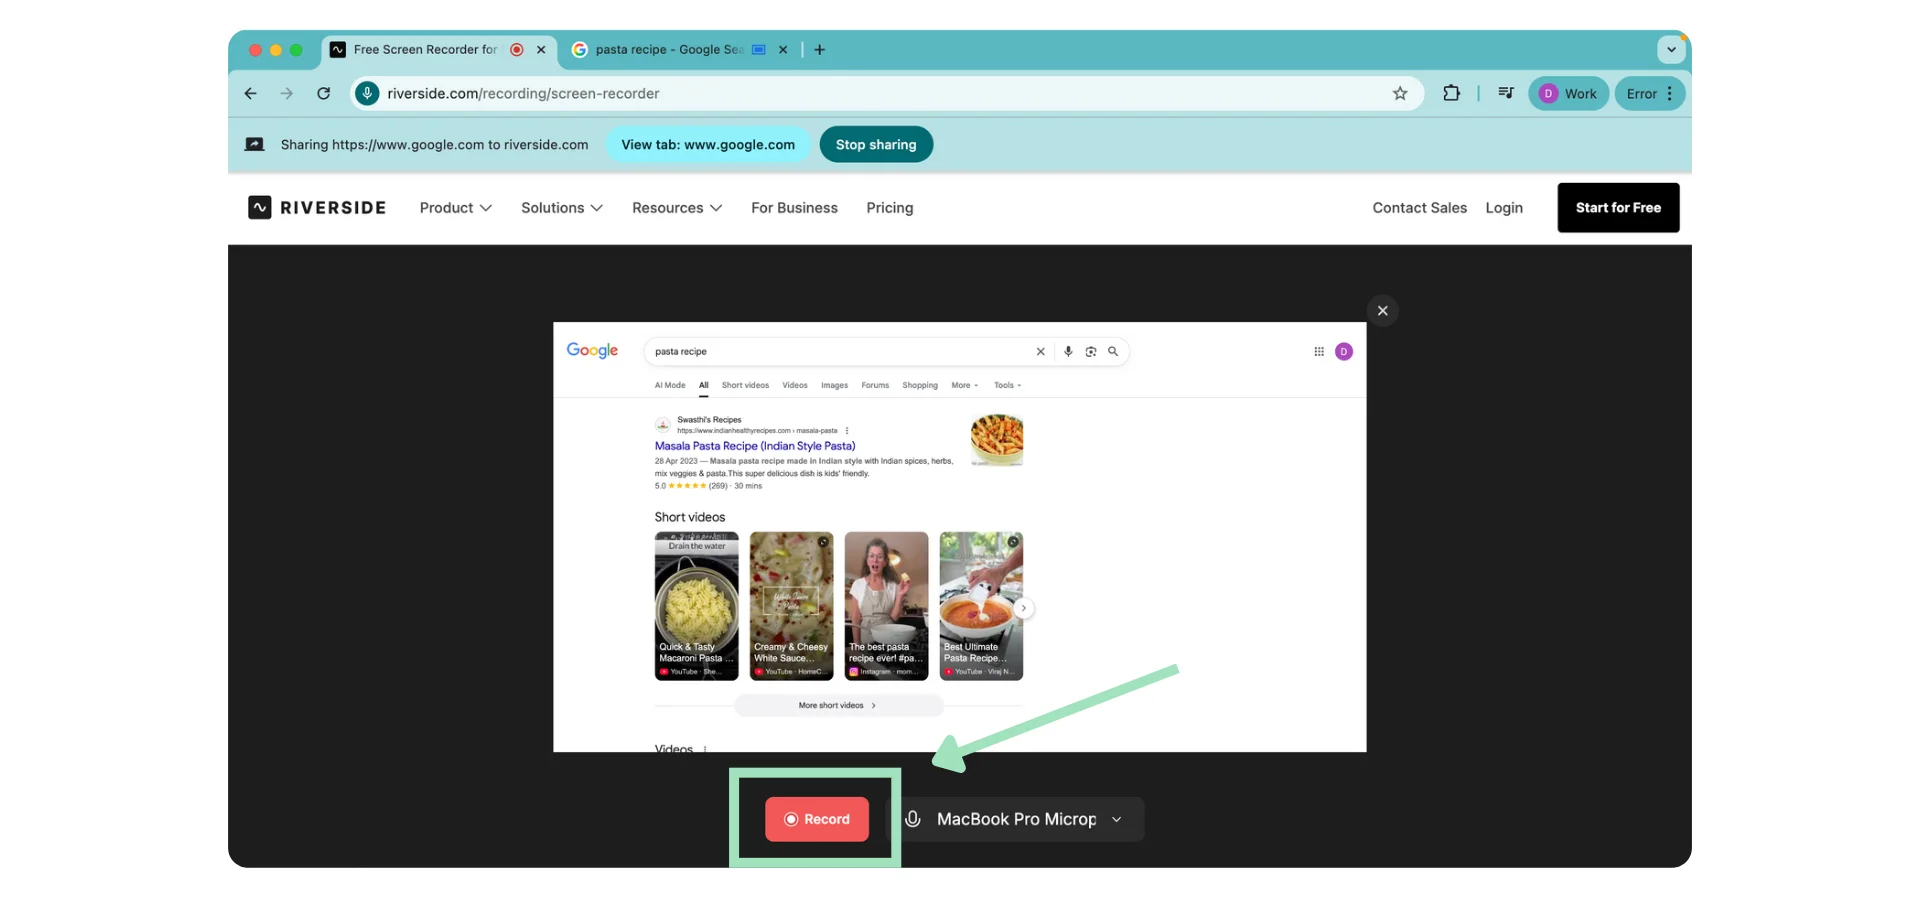The height and width of the screenshot is (897, 1919).
Task: Expand the Solutions menu
Action: (561, 208)
